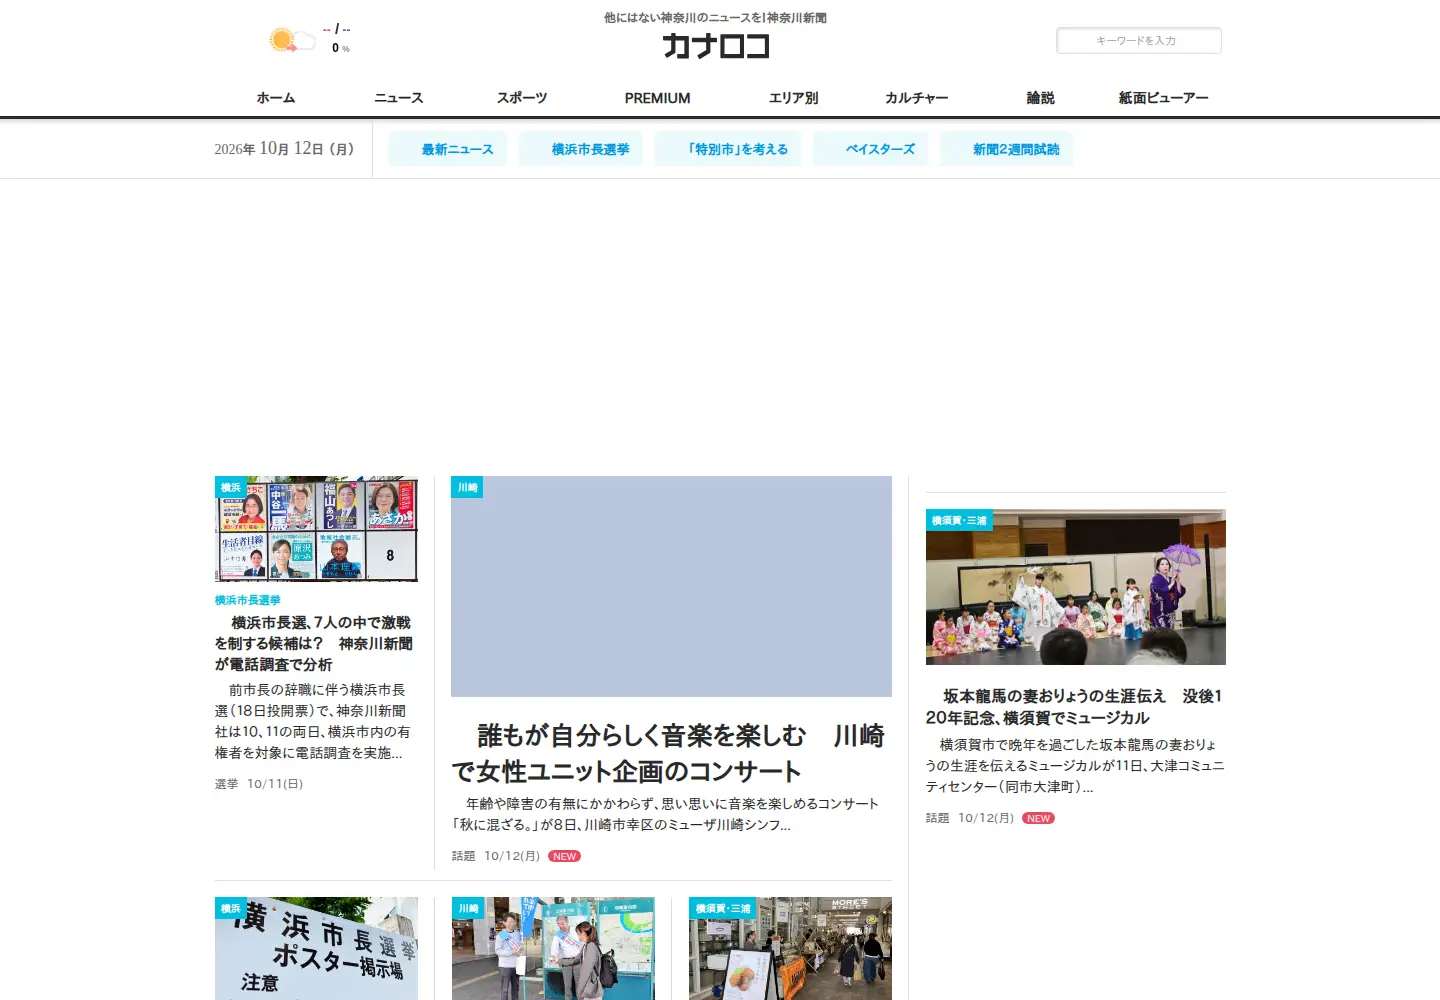Click the 選挙 10/11(日) date line
1440x1000 pixels.
pyautogui.click(x=259, y=784)
